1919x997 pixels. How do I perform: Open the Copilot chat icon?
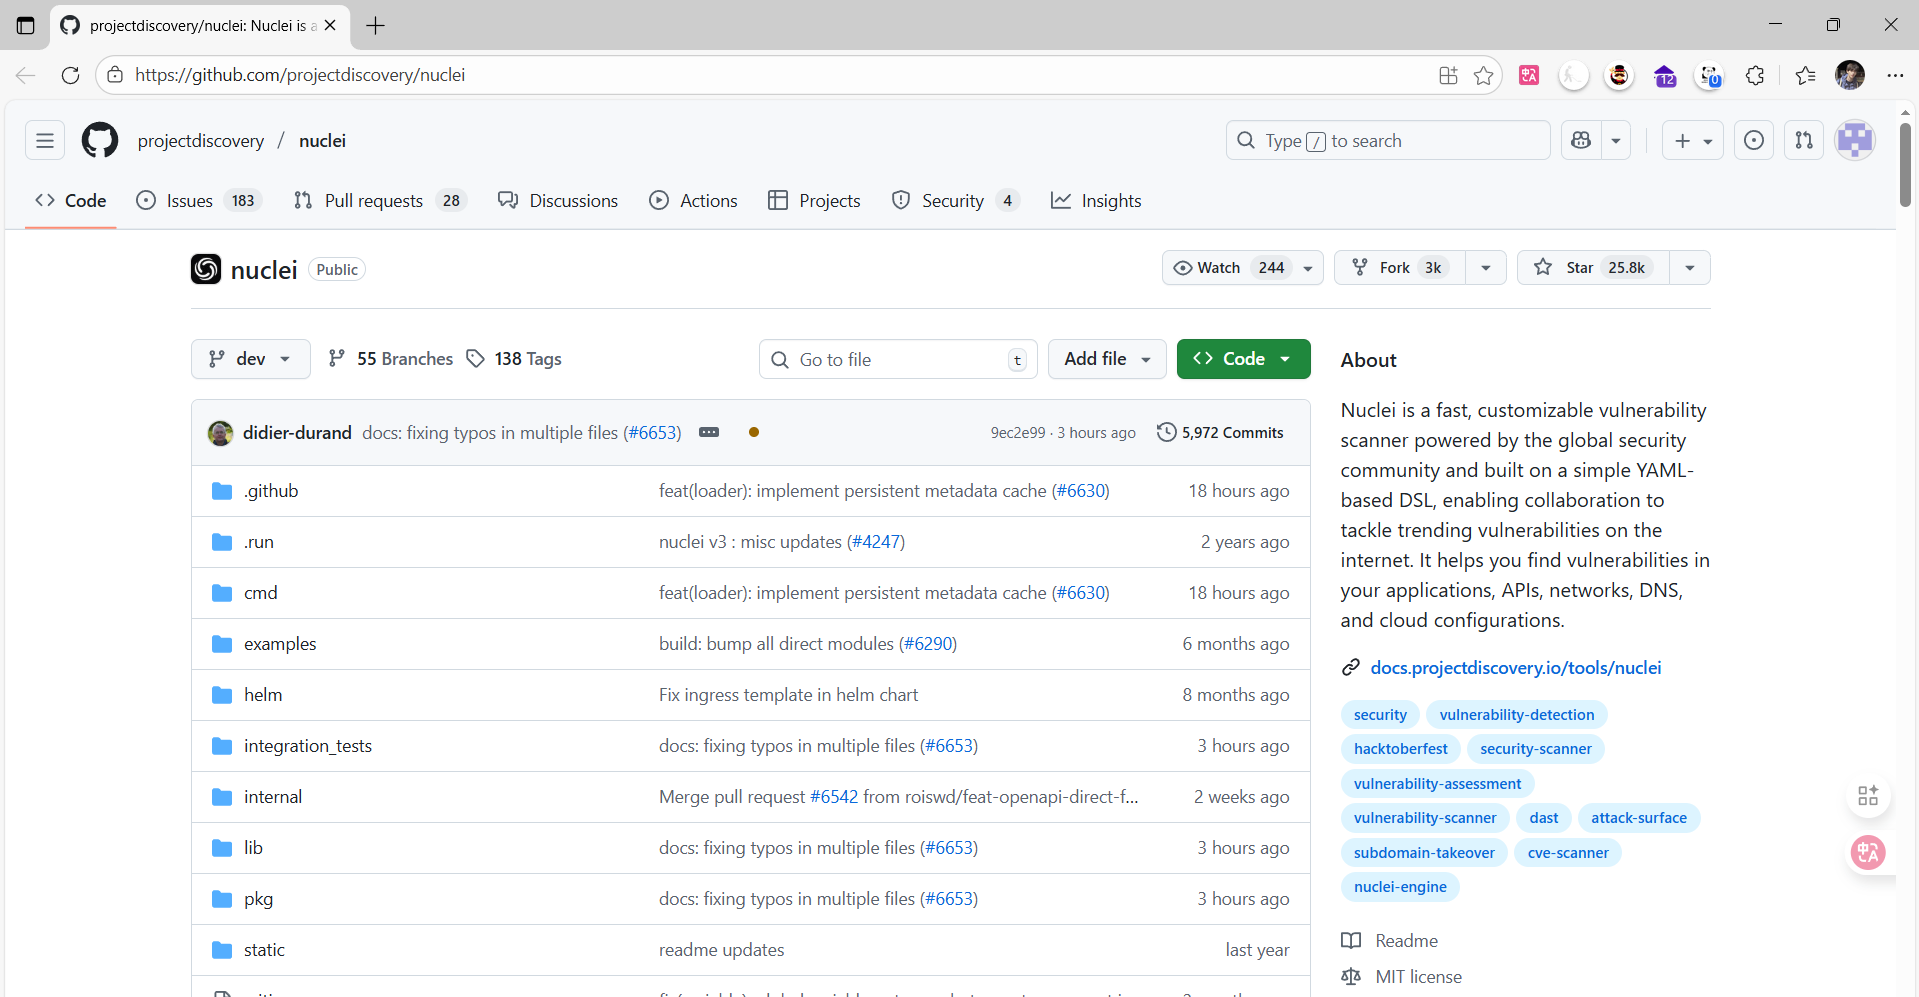[1581, 141]
